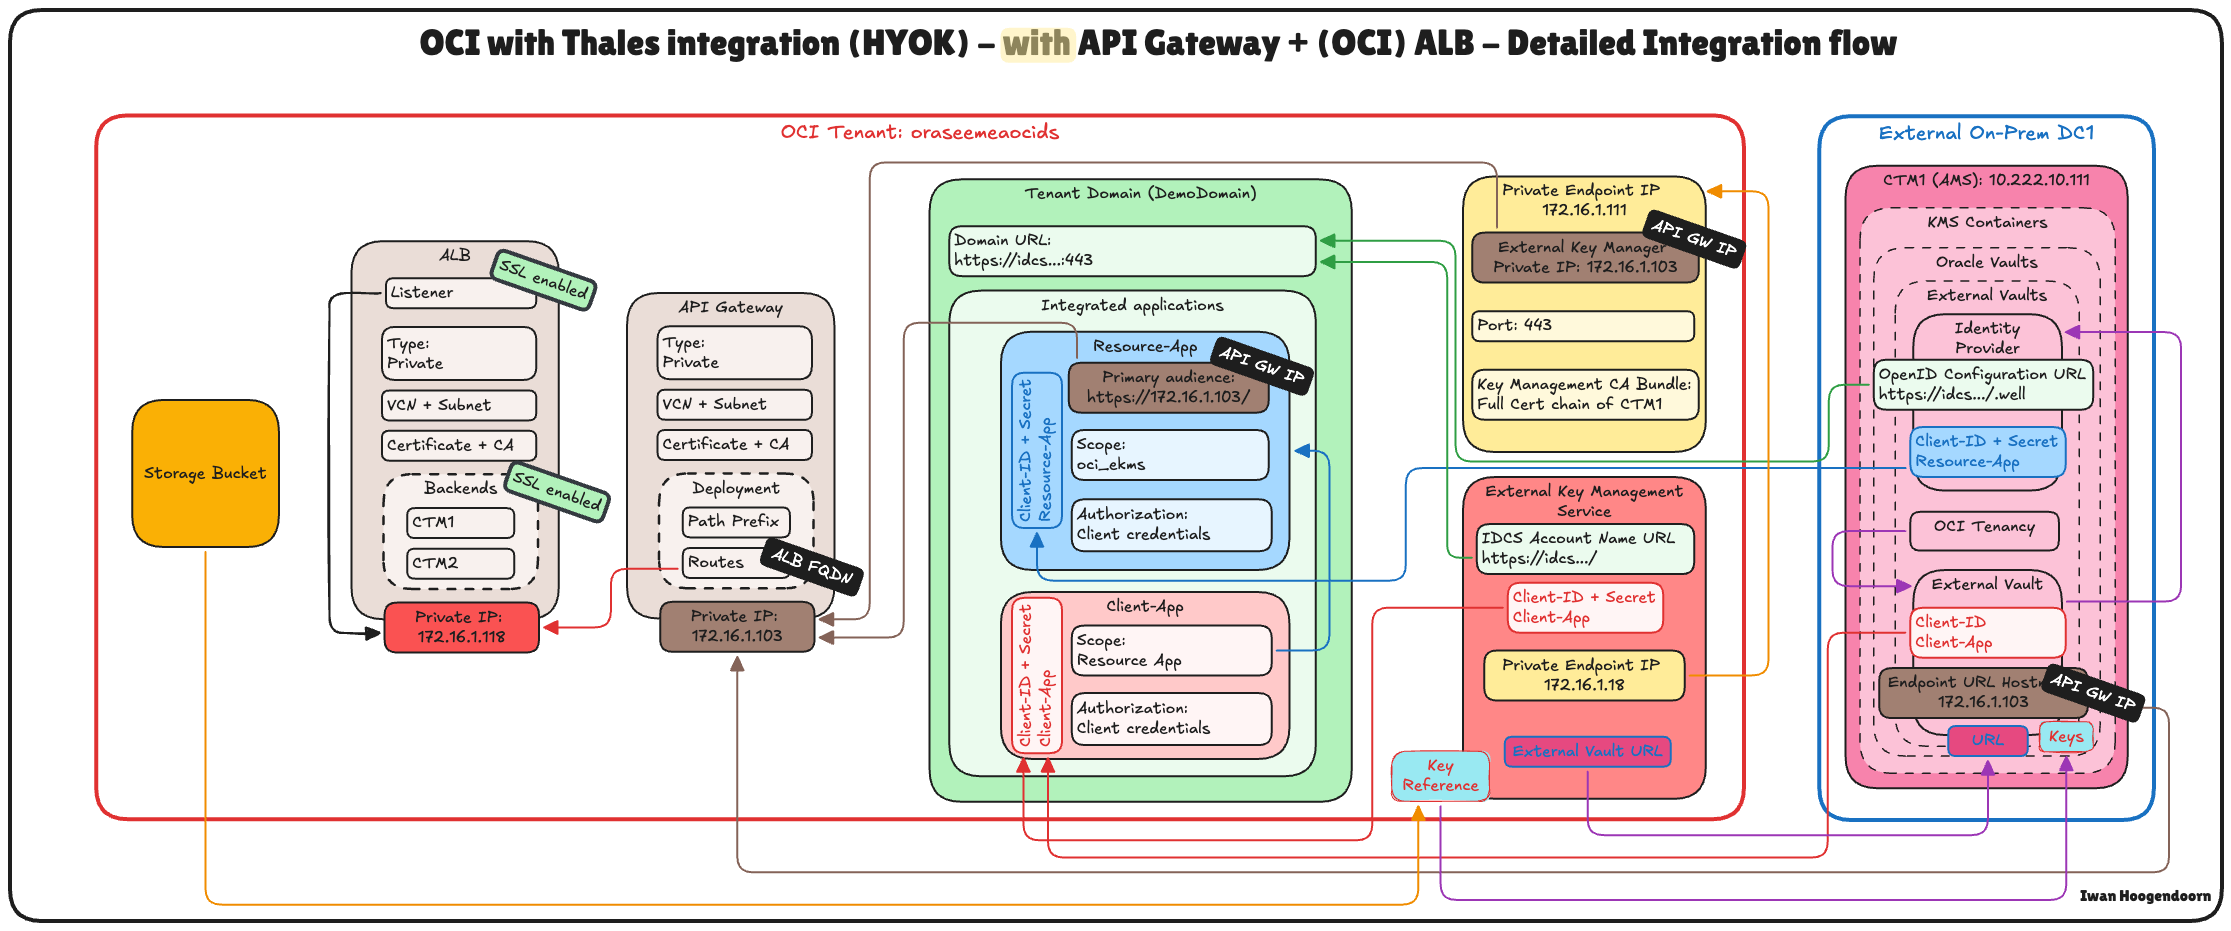Click the Domain URL box

click(x=1131, y=251)
